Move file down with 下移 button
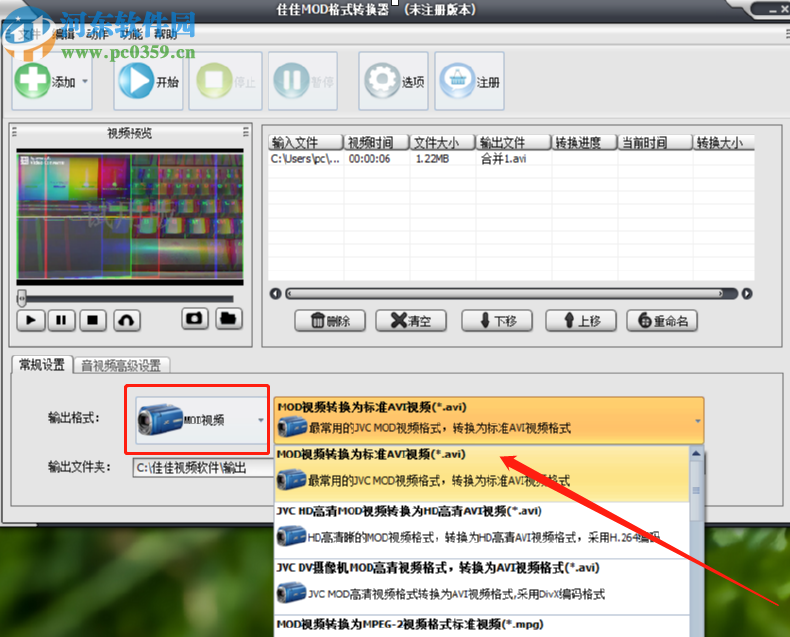Screen dimensions: 790x637 click(497, 321)
